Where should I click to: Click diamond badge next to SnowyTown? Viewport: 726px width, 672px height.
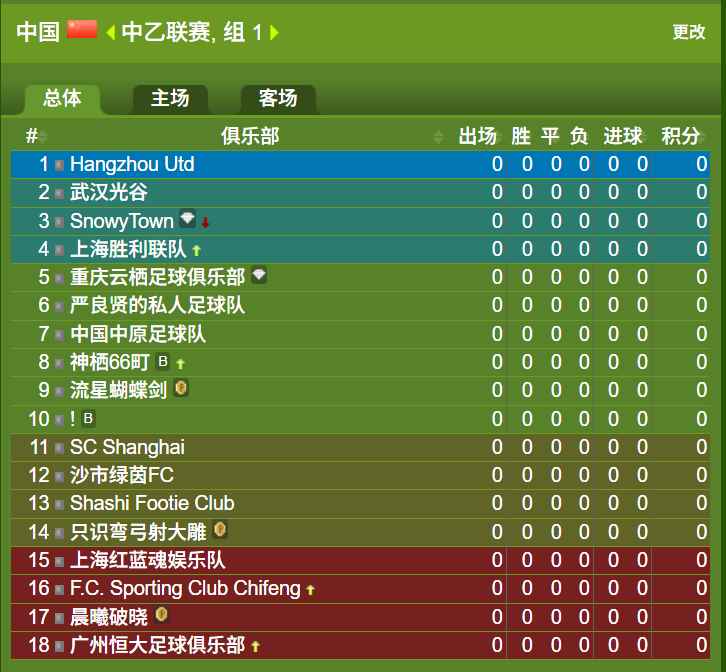point(188,218)
